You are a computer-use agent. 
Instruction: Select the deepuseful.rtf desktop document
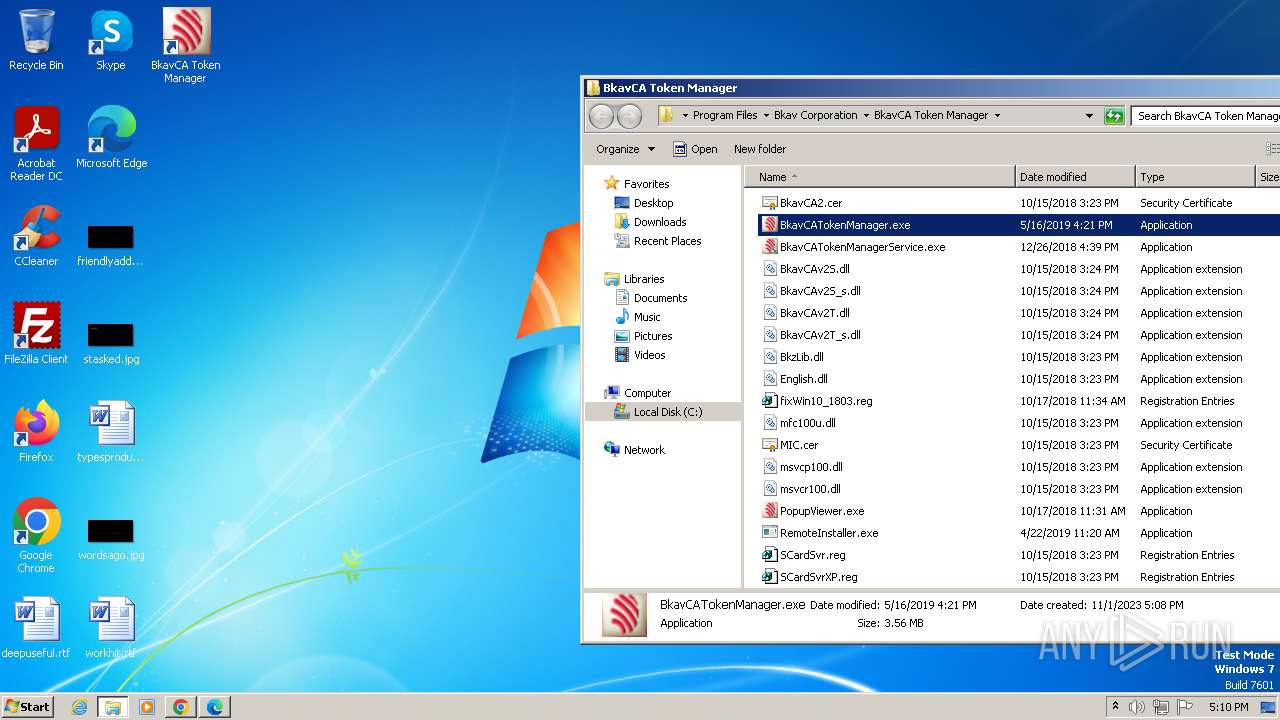click(x=36, y=628)
